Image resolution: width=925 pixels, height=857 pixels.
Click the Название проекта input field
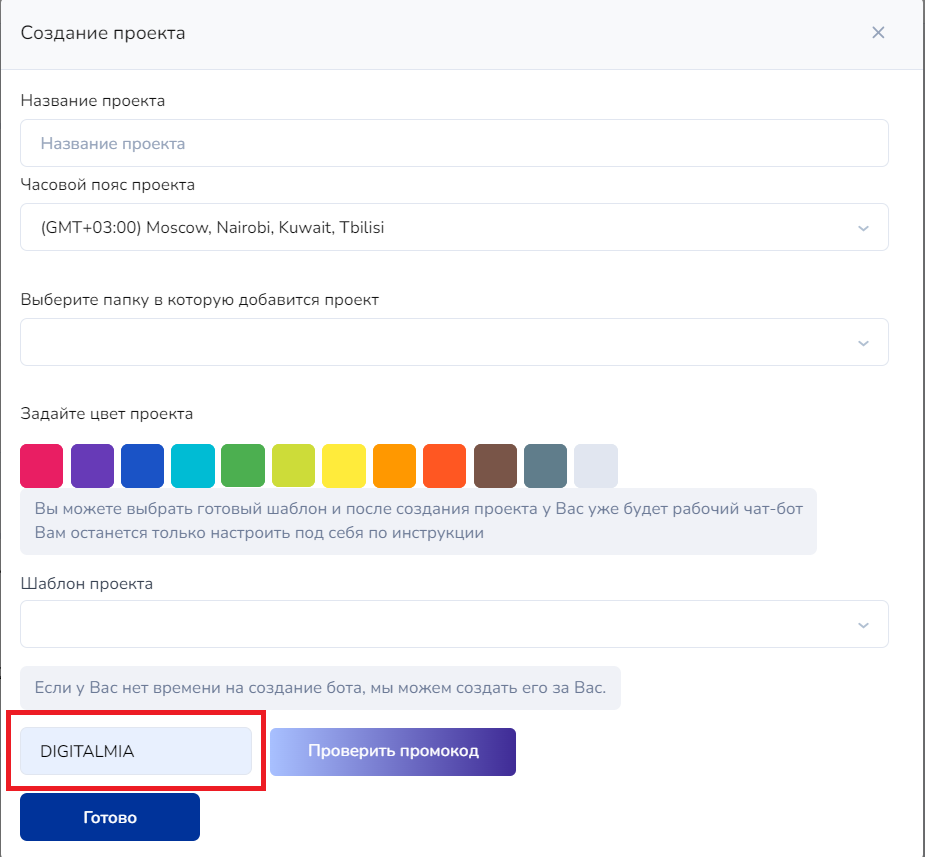coord(454,143)
